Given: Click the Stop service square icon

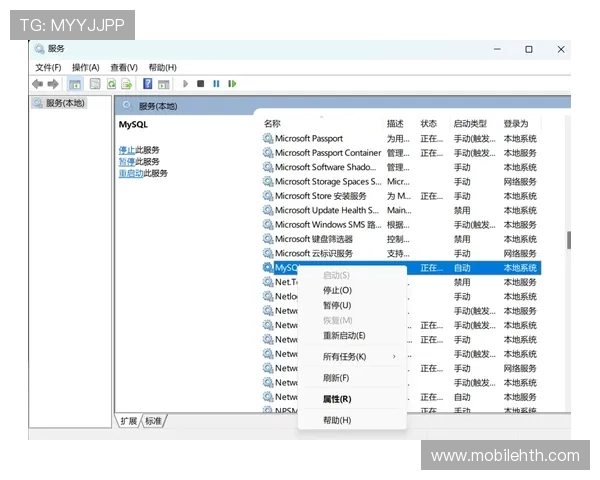Looking at the screenshot, I should 201,83.
